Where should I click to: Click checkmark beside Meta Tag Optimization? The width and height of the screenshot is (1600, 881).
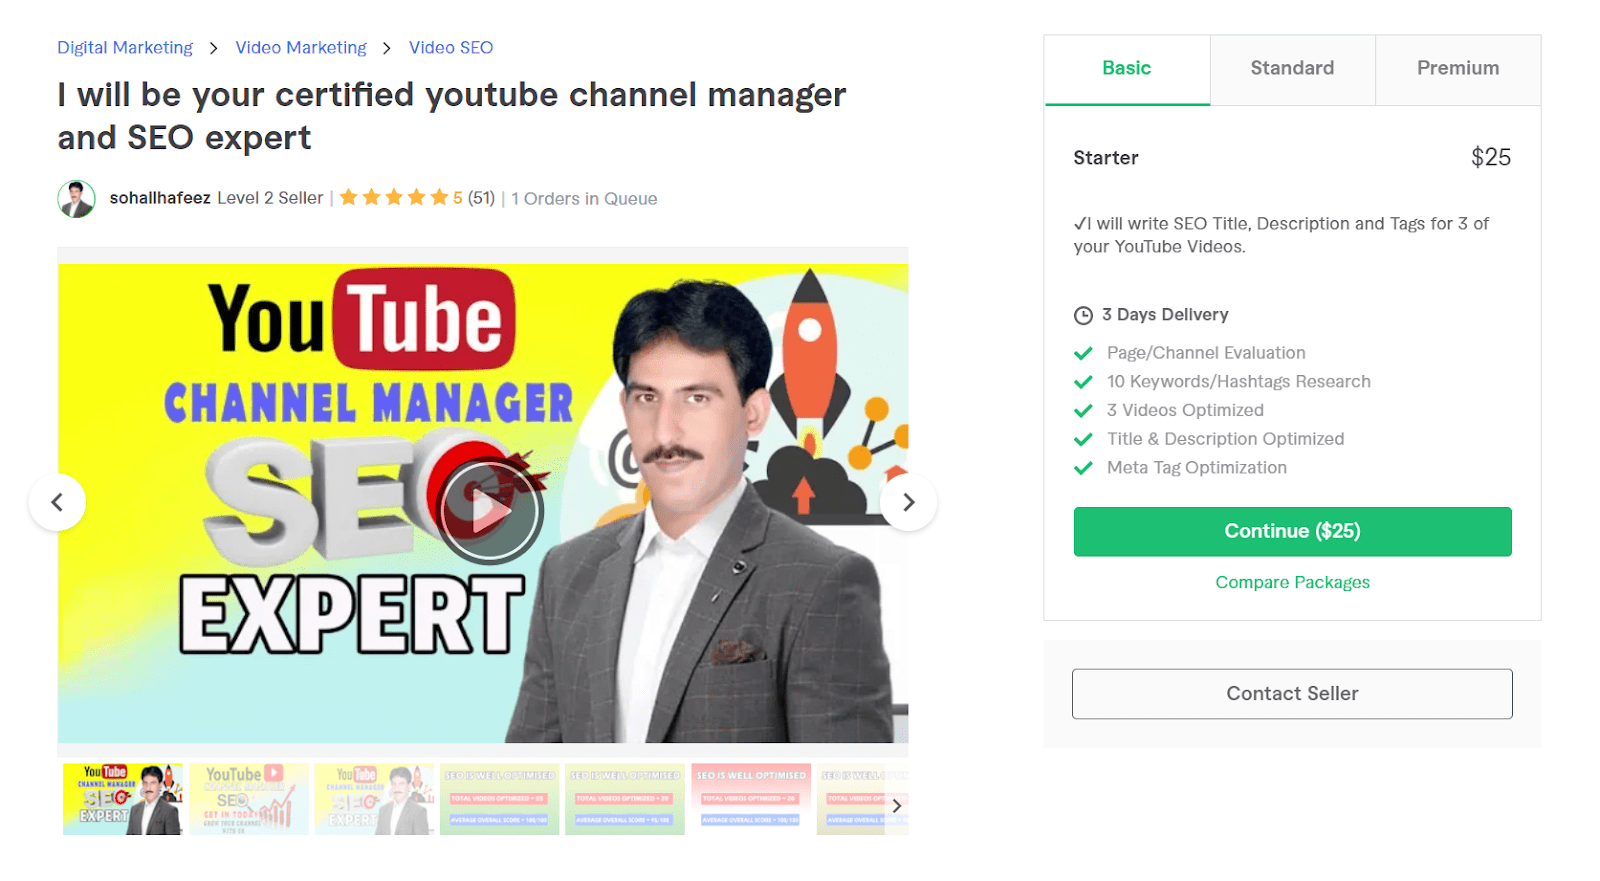point(1083,468)
